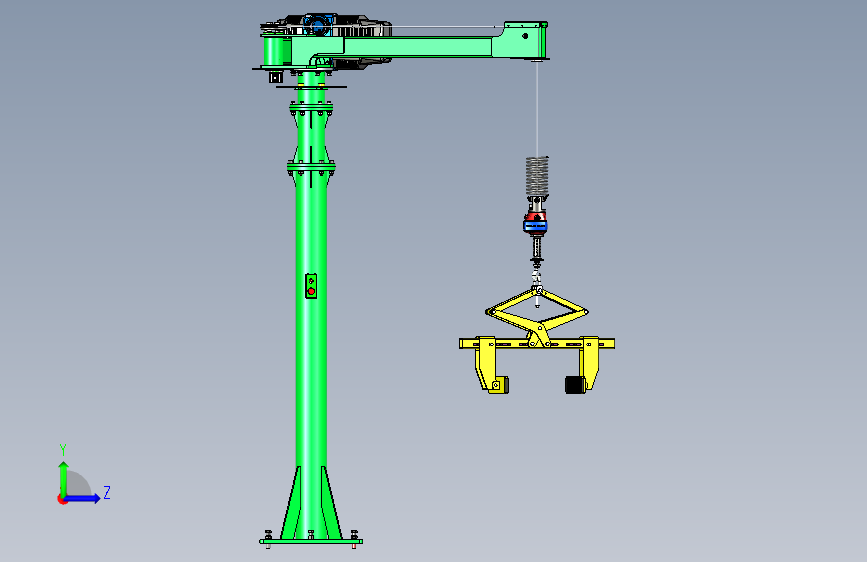This screenshot has height=562, width=867.
Task: Select the coil spring on the hoist cable
Action: click(x=537, y=176)
